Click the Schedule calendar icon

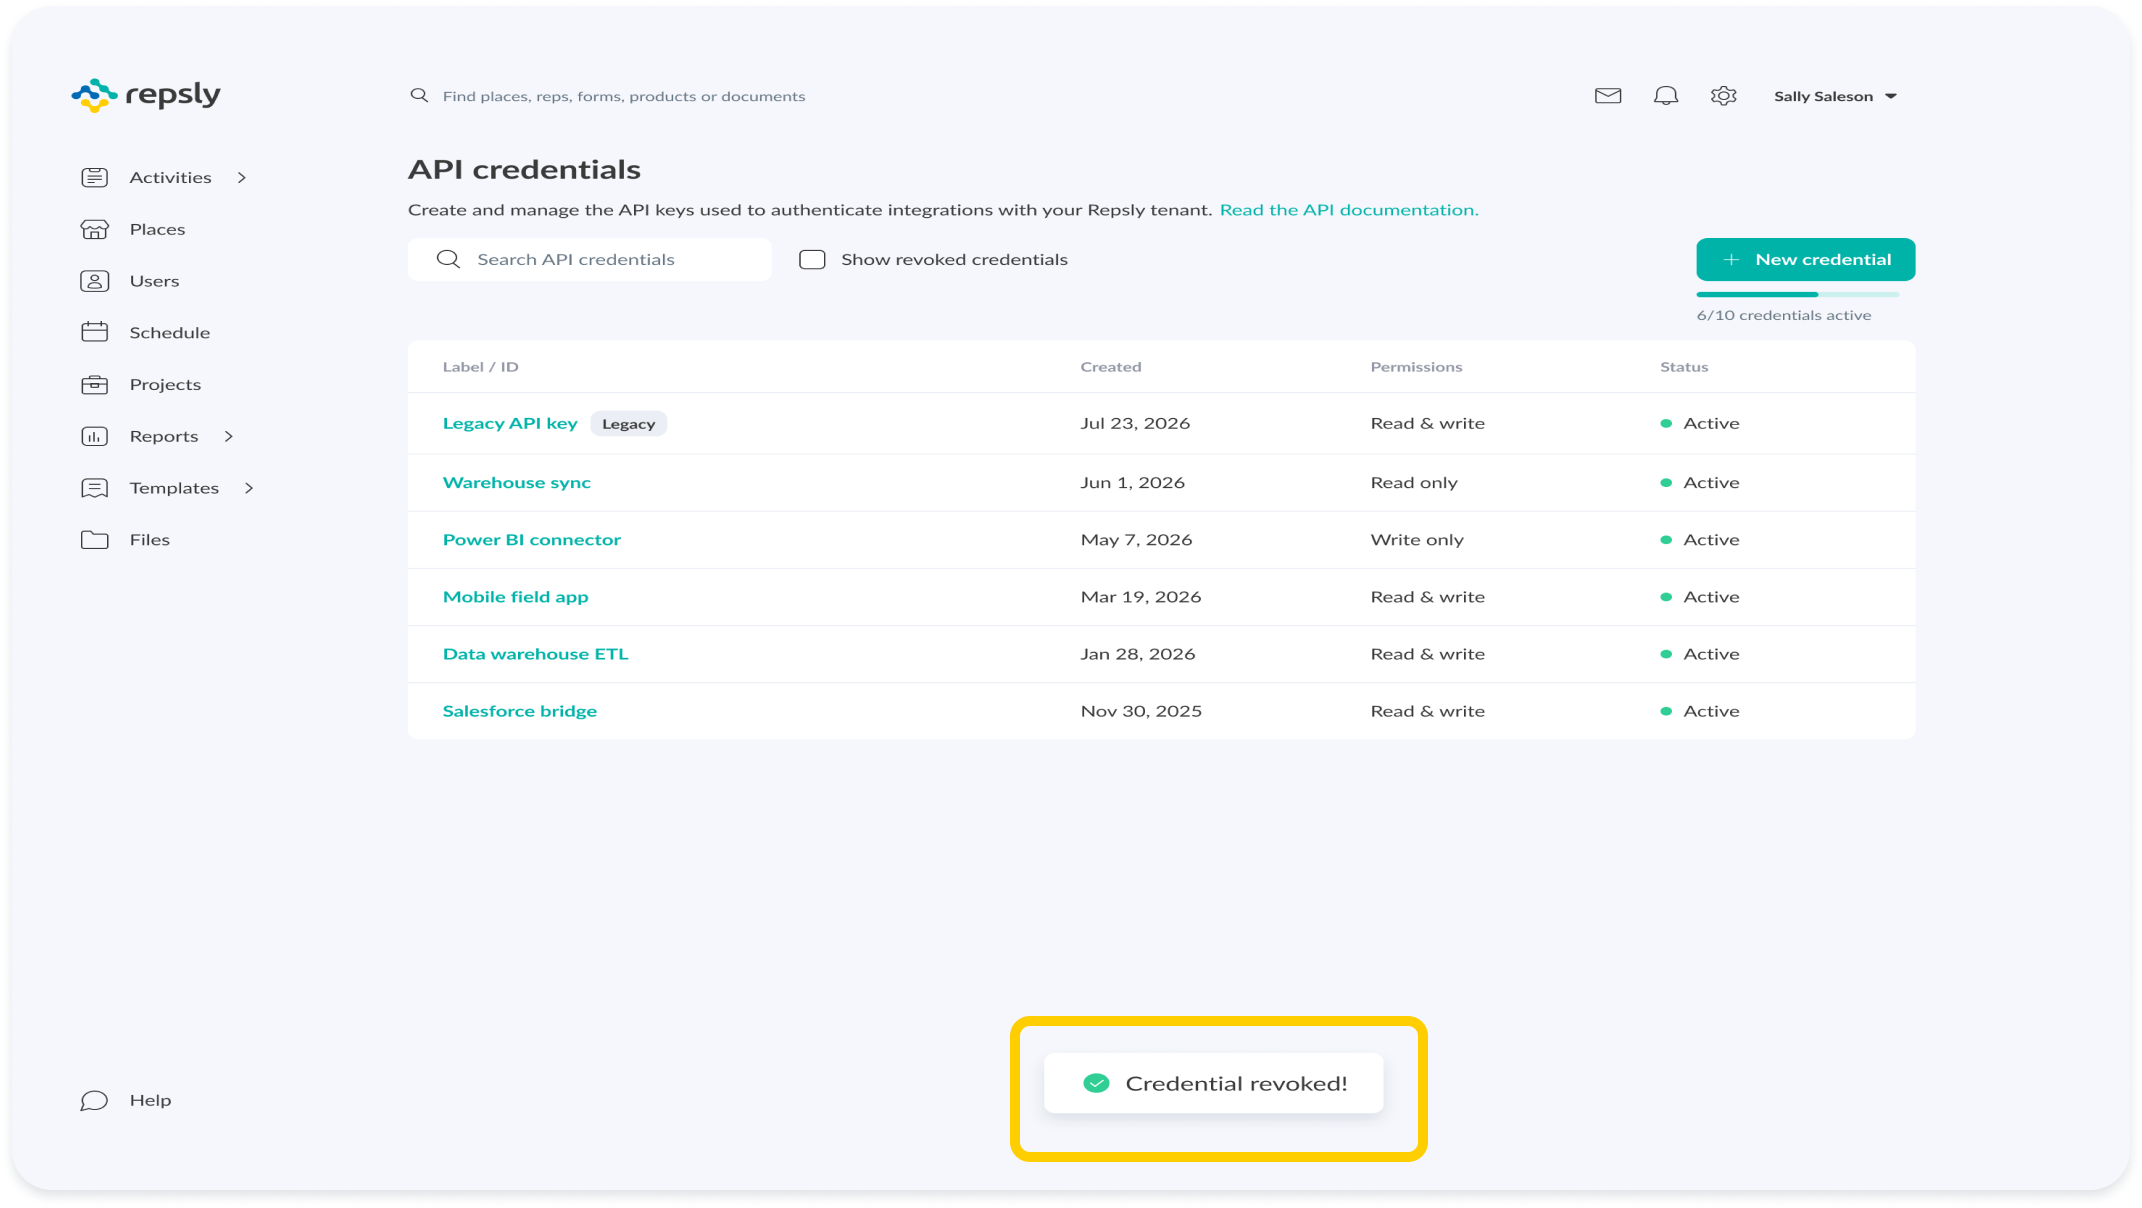pos(95,332)
